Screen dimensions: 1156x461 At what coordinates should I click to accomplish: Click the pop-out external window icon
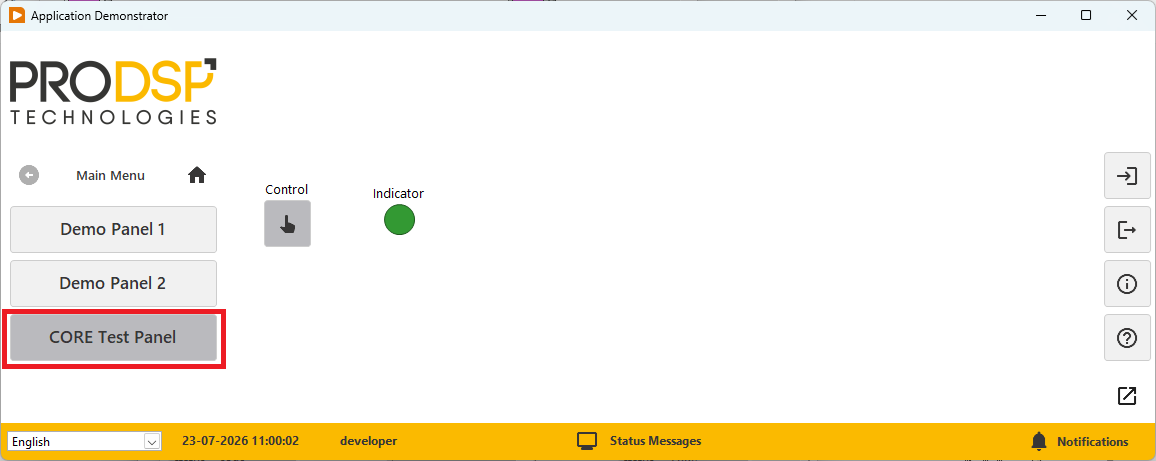click(1127, 395)
